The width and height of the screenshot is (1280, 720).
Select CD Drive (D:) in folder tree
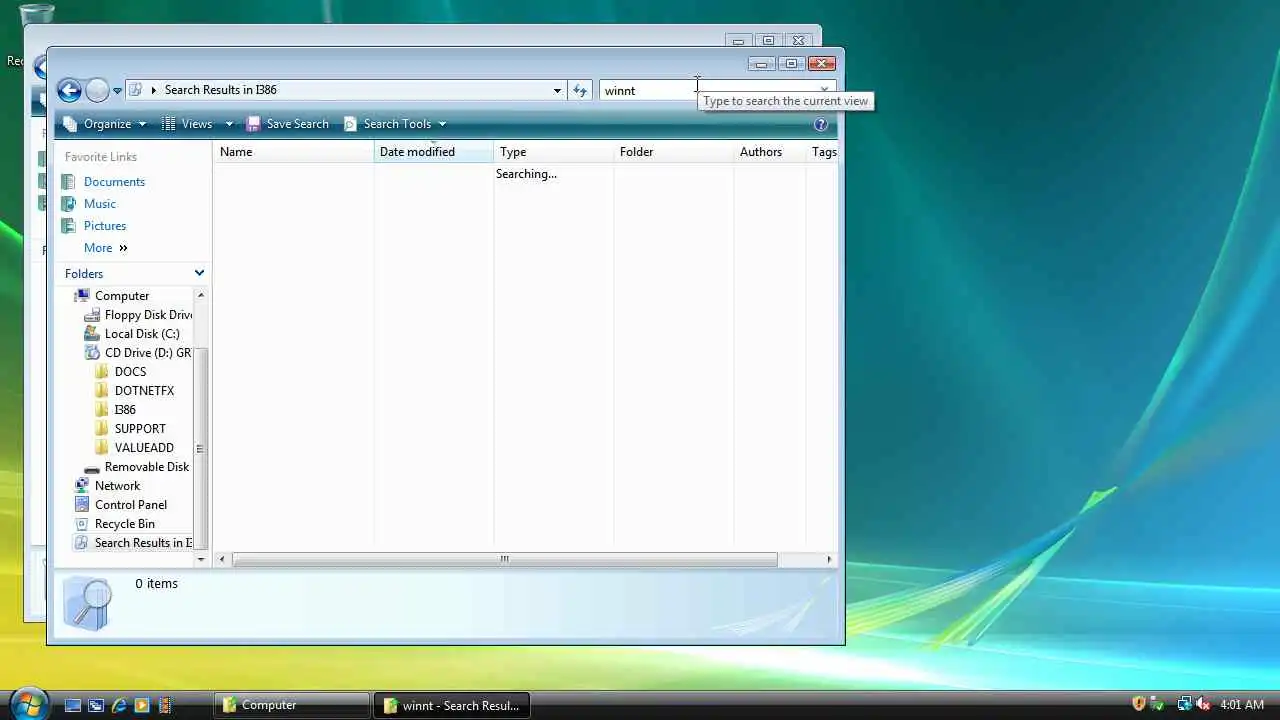click(x=148, y=353)
